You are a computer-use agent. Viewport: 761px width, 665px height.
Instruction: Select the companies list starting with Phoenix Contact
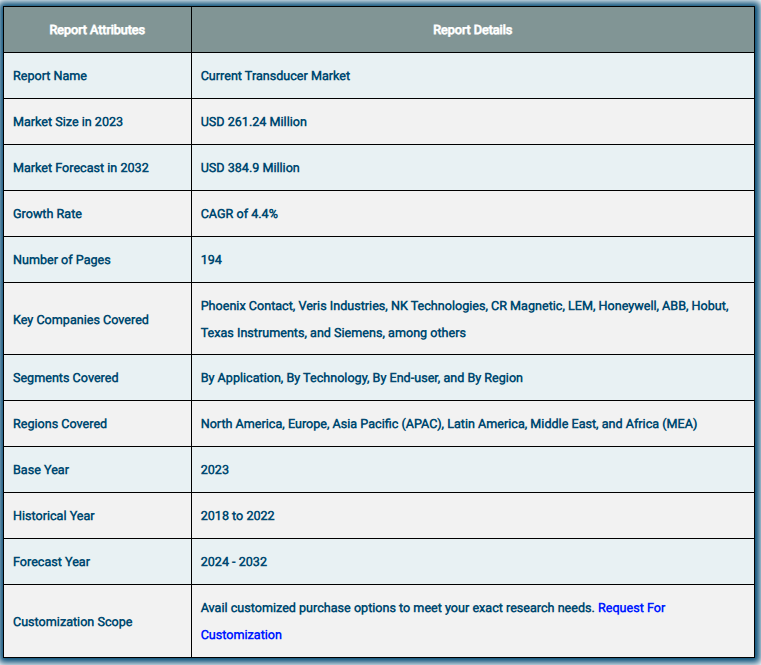[464, 319]
